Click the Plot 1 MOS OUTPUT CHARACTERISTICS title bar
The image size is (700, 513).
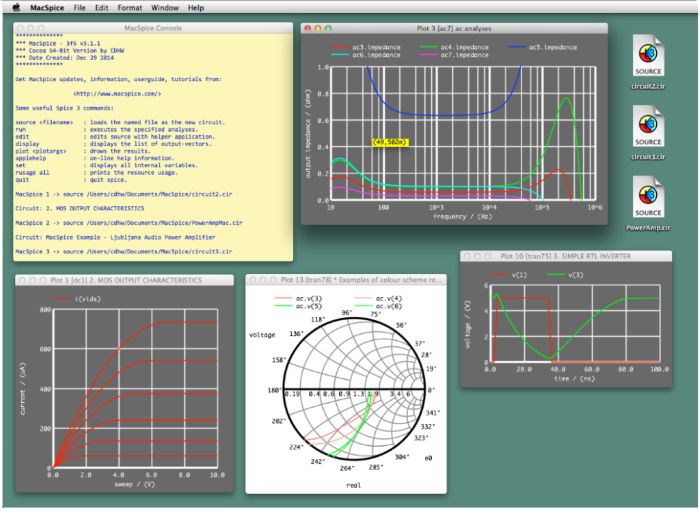125,280
